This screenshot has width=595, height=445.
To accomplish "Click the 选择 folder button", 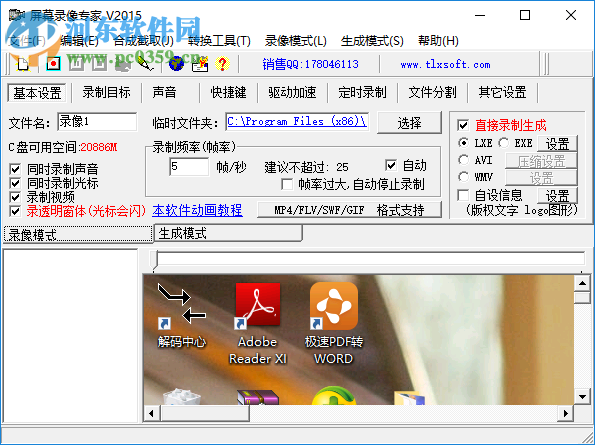I will (409, 123).
